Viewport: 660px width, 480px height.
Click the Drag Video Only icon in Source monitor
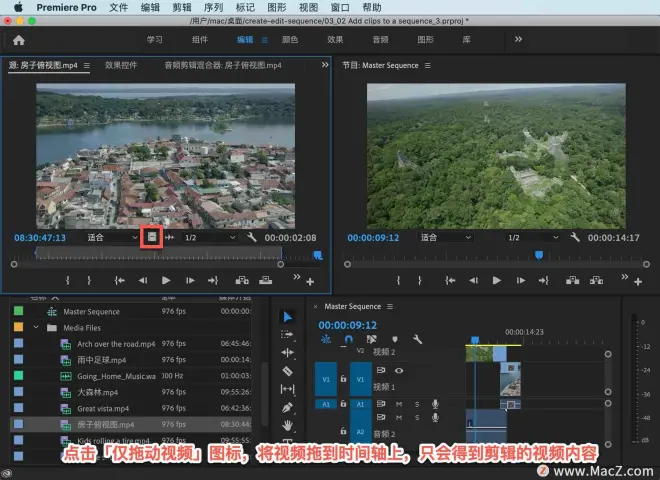pos(152,237)
